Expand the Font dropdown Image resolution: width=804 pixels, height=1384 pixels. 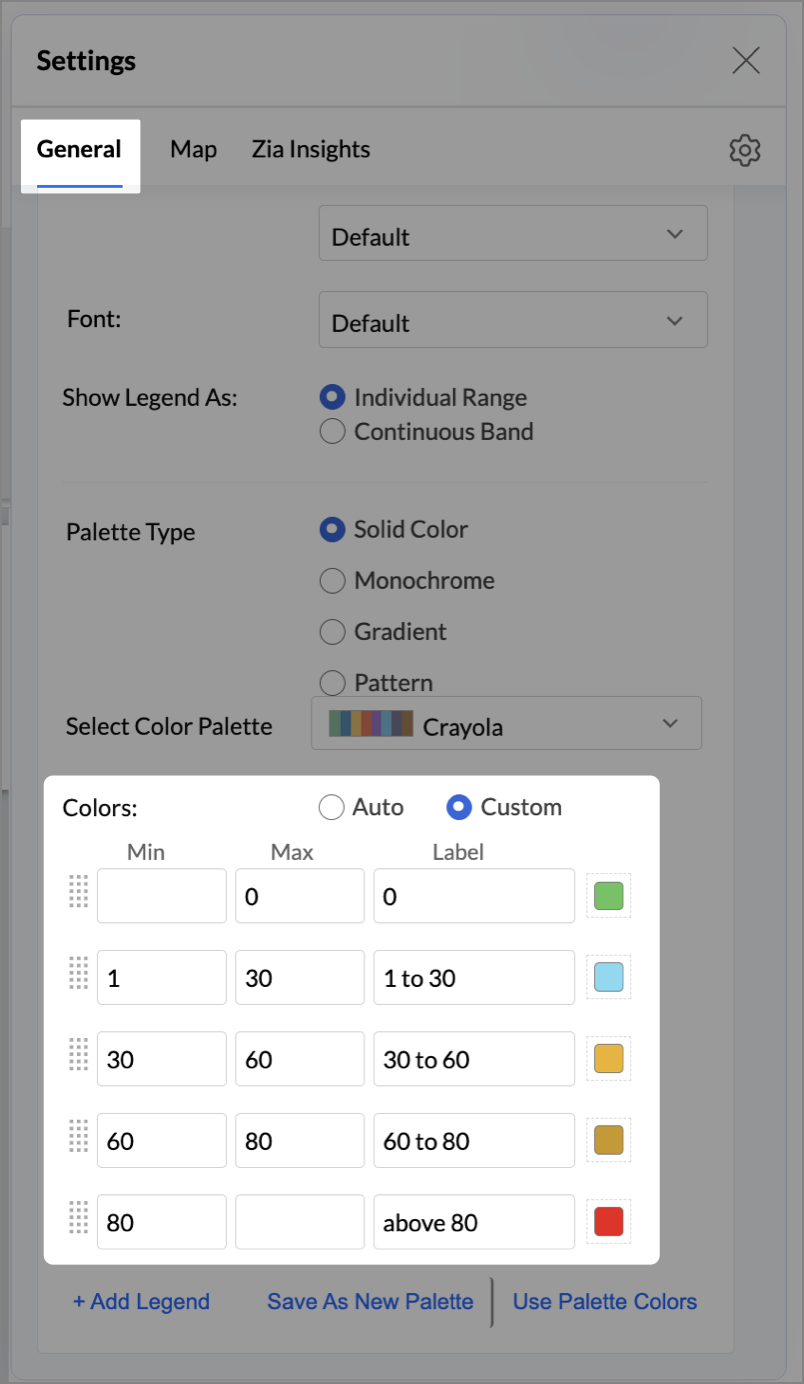pos(512,320)
